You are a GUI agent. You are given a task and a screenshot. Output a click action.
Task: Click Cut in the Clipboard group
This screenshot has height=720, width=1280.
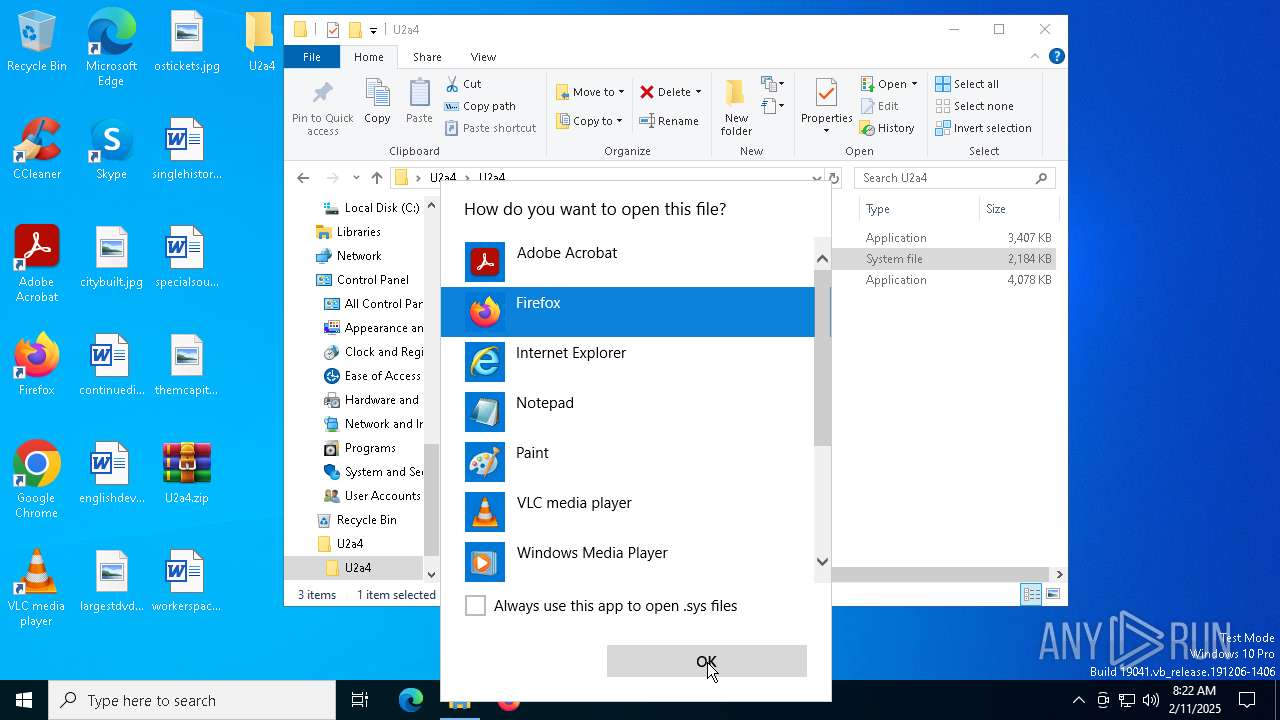click(x=463, y=84)
